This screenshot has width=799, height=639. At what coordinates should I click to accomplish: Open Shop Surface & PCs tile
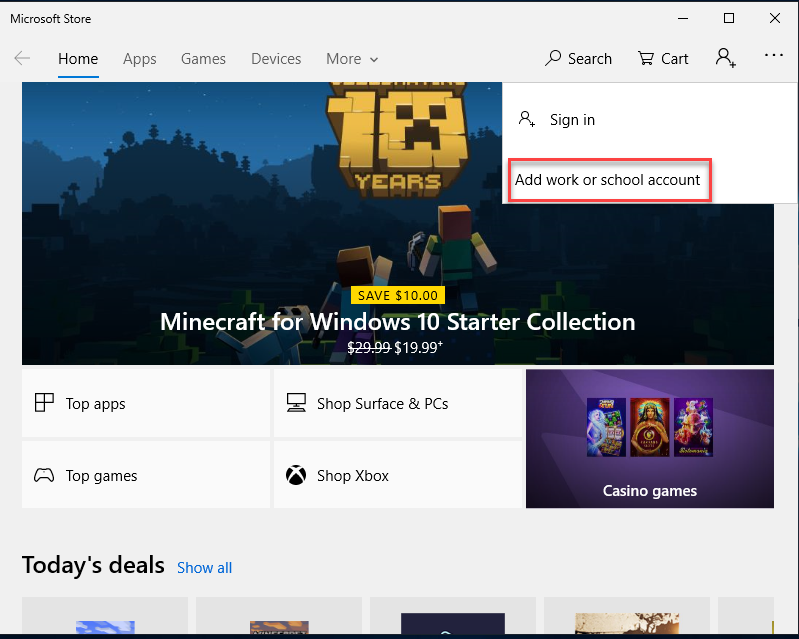(397, 403)
